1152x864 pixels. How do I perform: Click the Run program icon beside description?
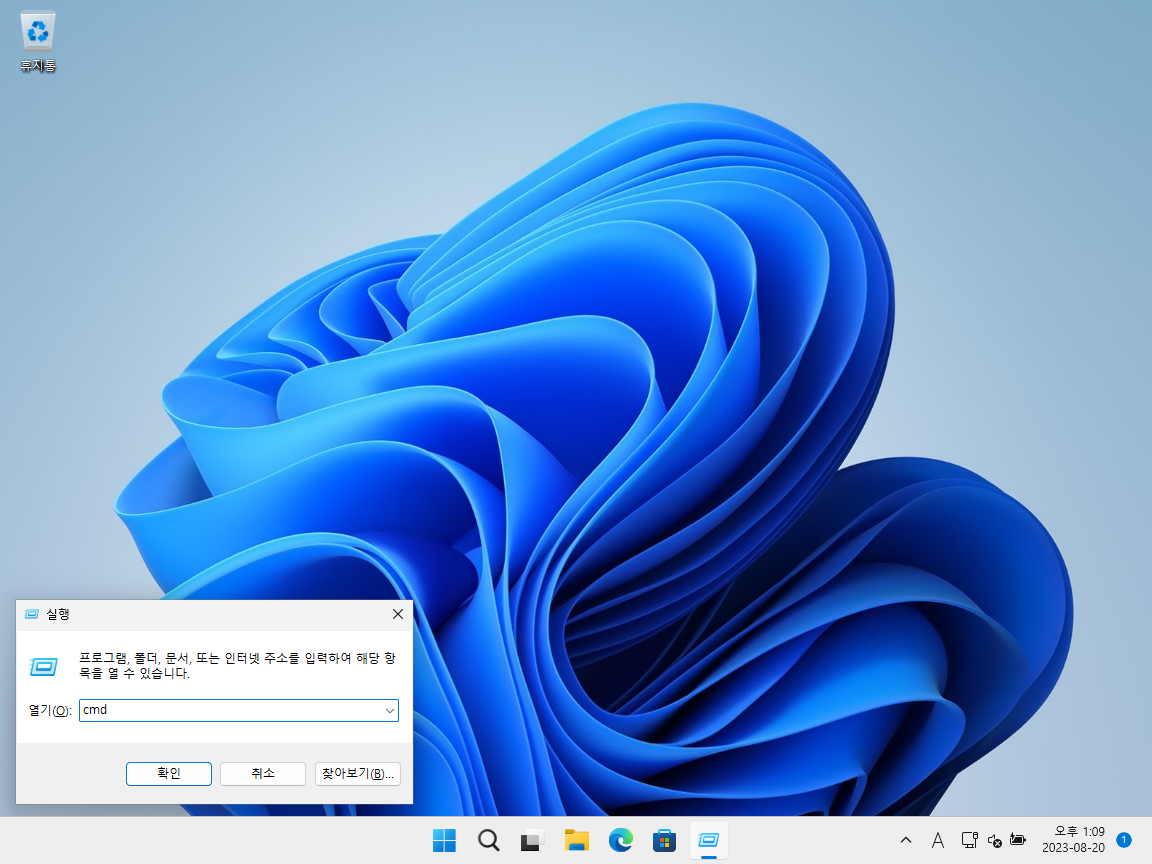point(43,666)
